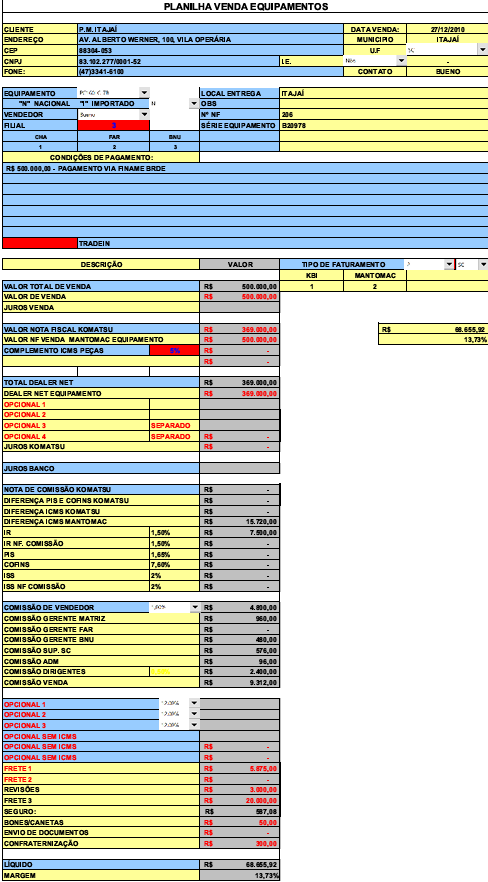Click the MARGEM percentage 13,73% at bottom
488x882 pixels.
point(240,875)
